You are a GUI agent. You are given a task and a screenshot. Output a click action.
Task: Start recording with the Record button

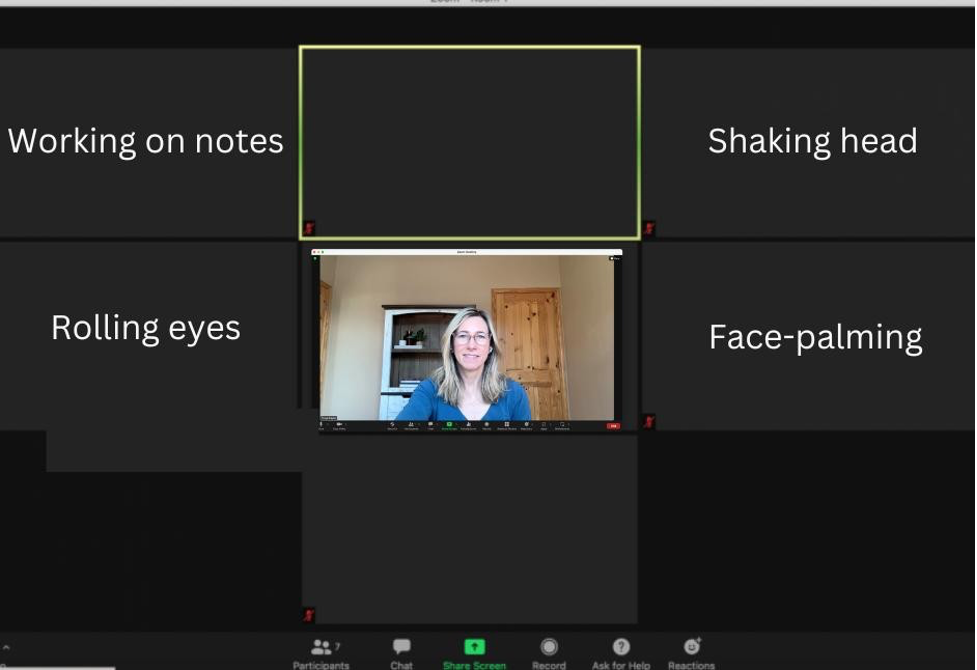[x=549, y=653]
